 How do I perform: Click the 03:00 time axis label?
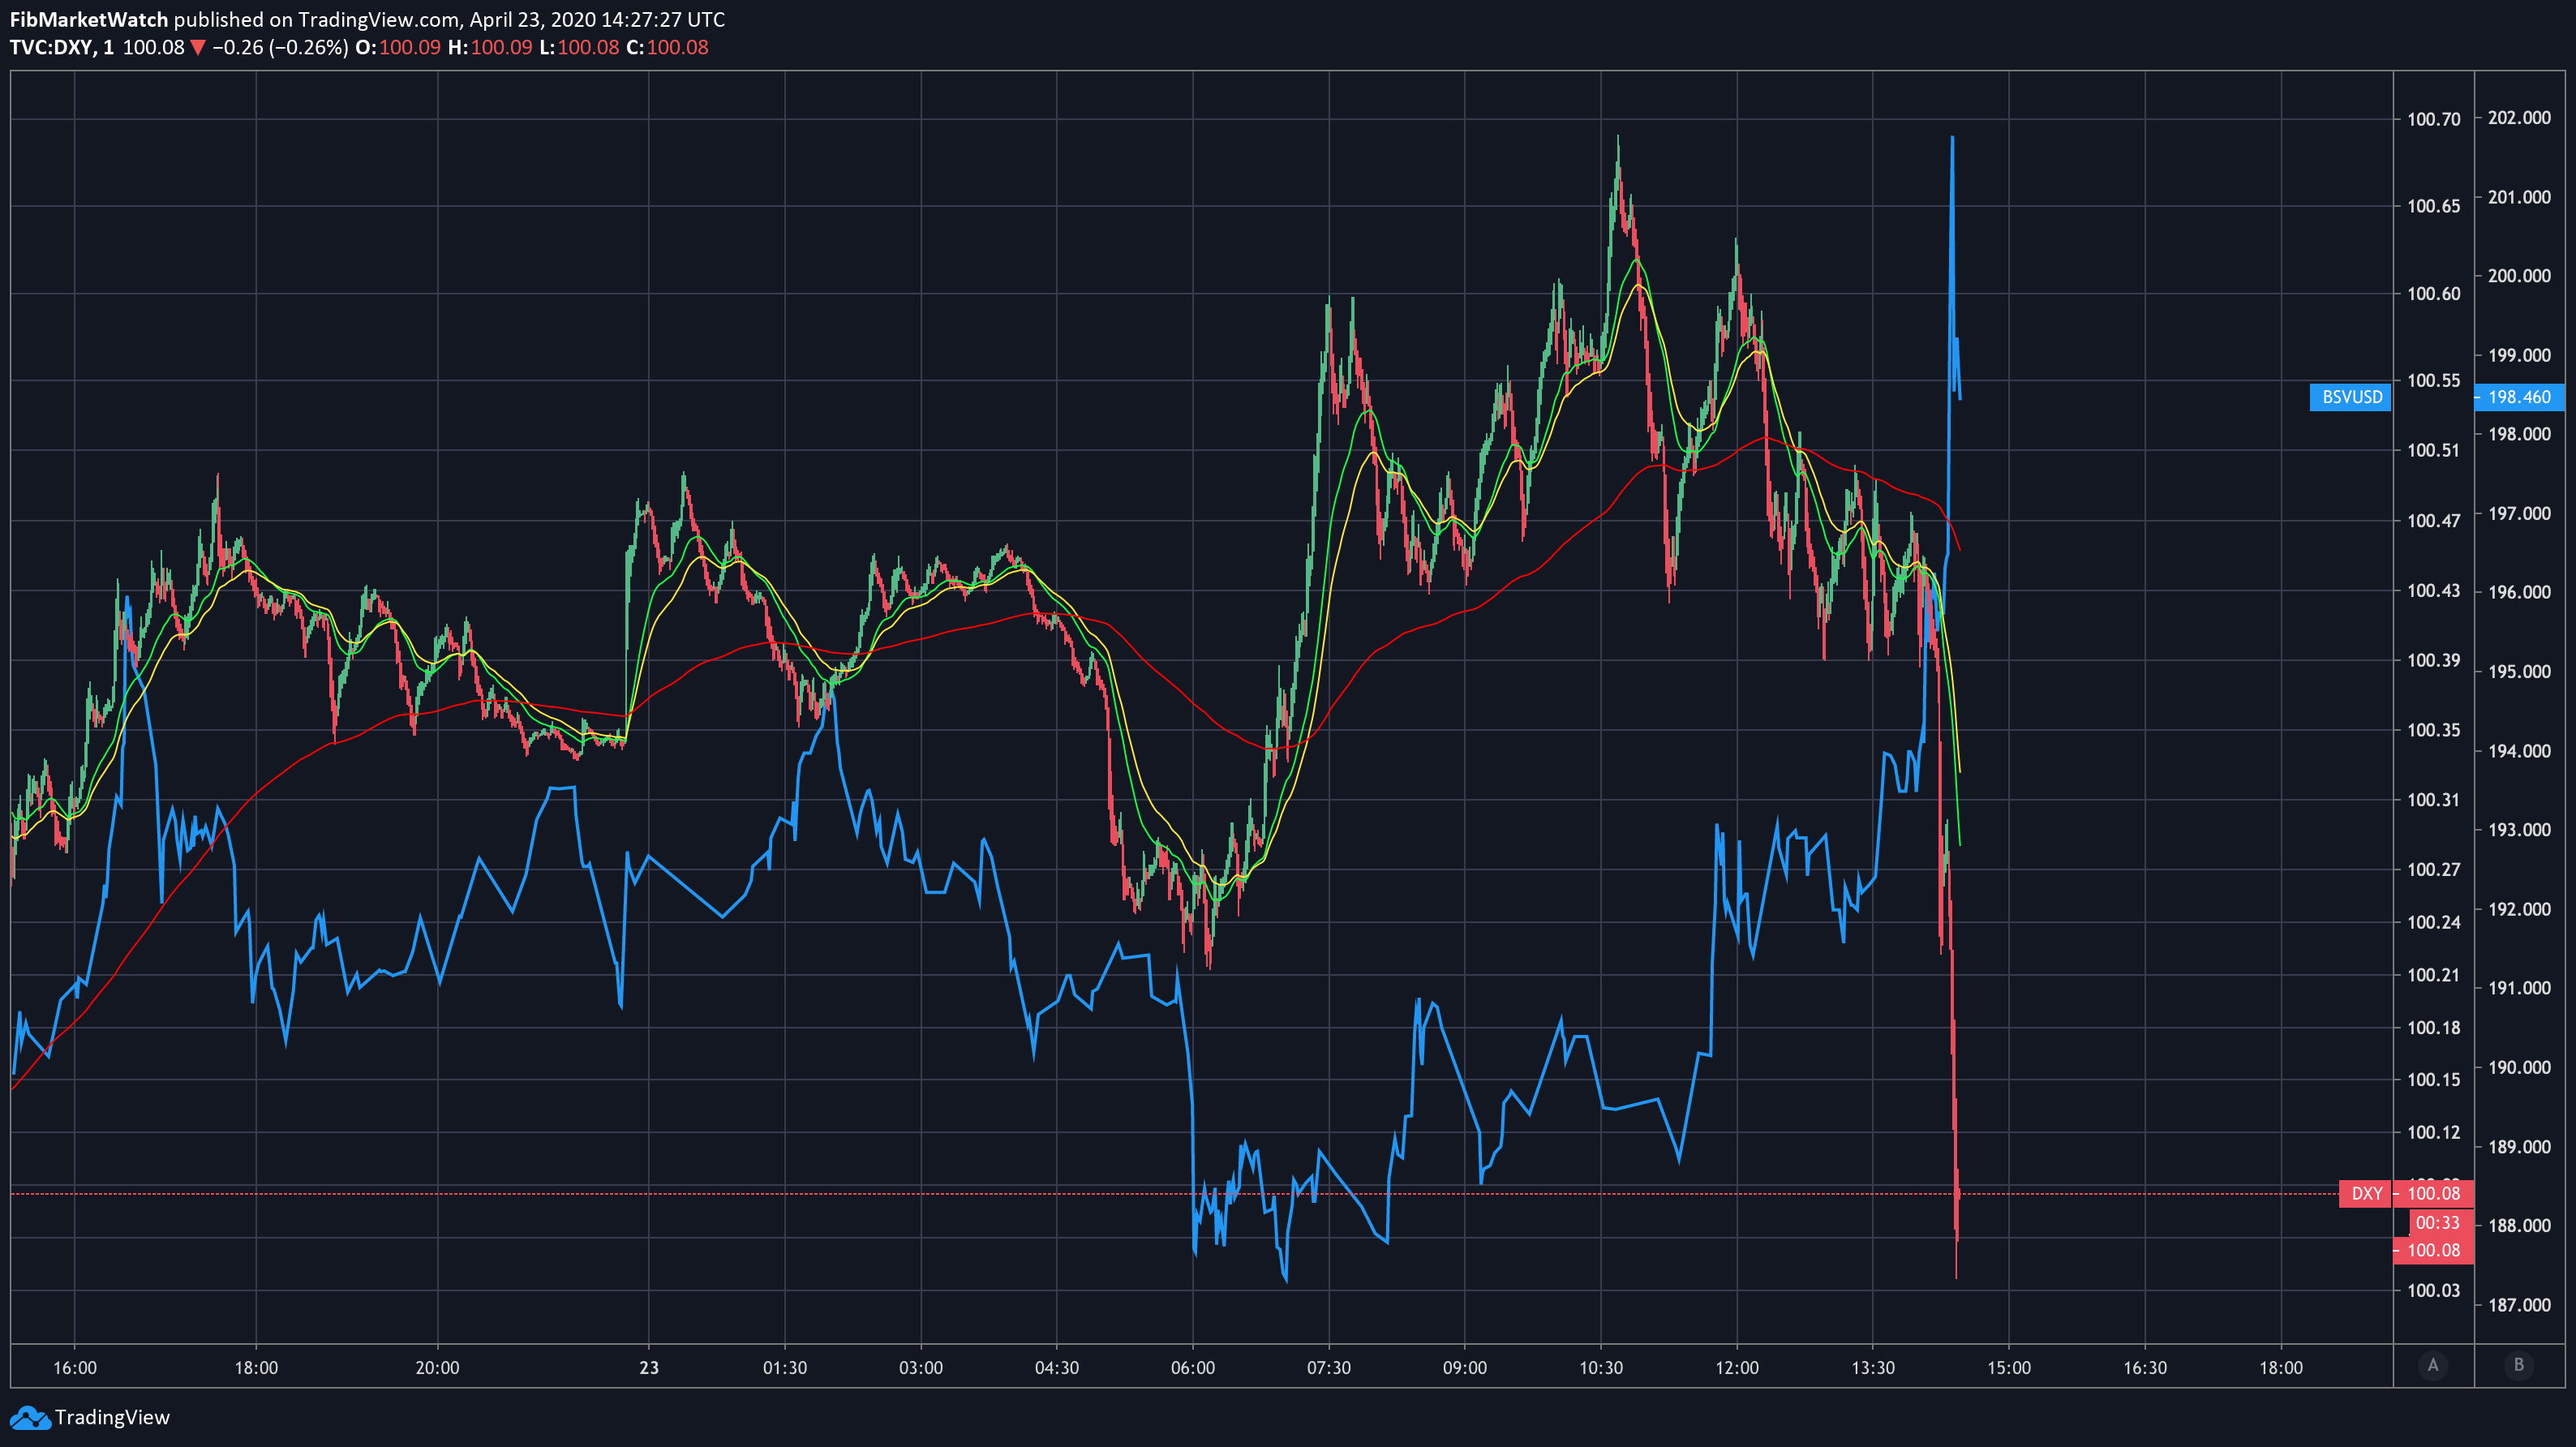pyautogui.click(x=921, y=1367)
